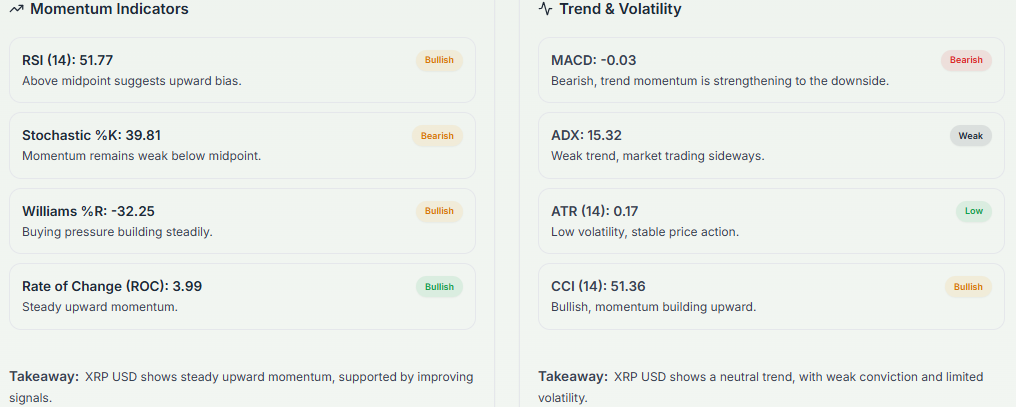The width and height of the screenshot is (1016, 407).
Task: Click the green Bullish badge on ROC
Action: pos(439,287)
